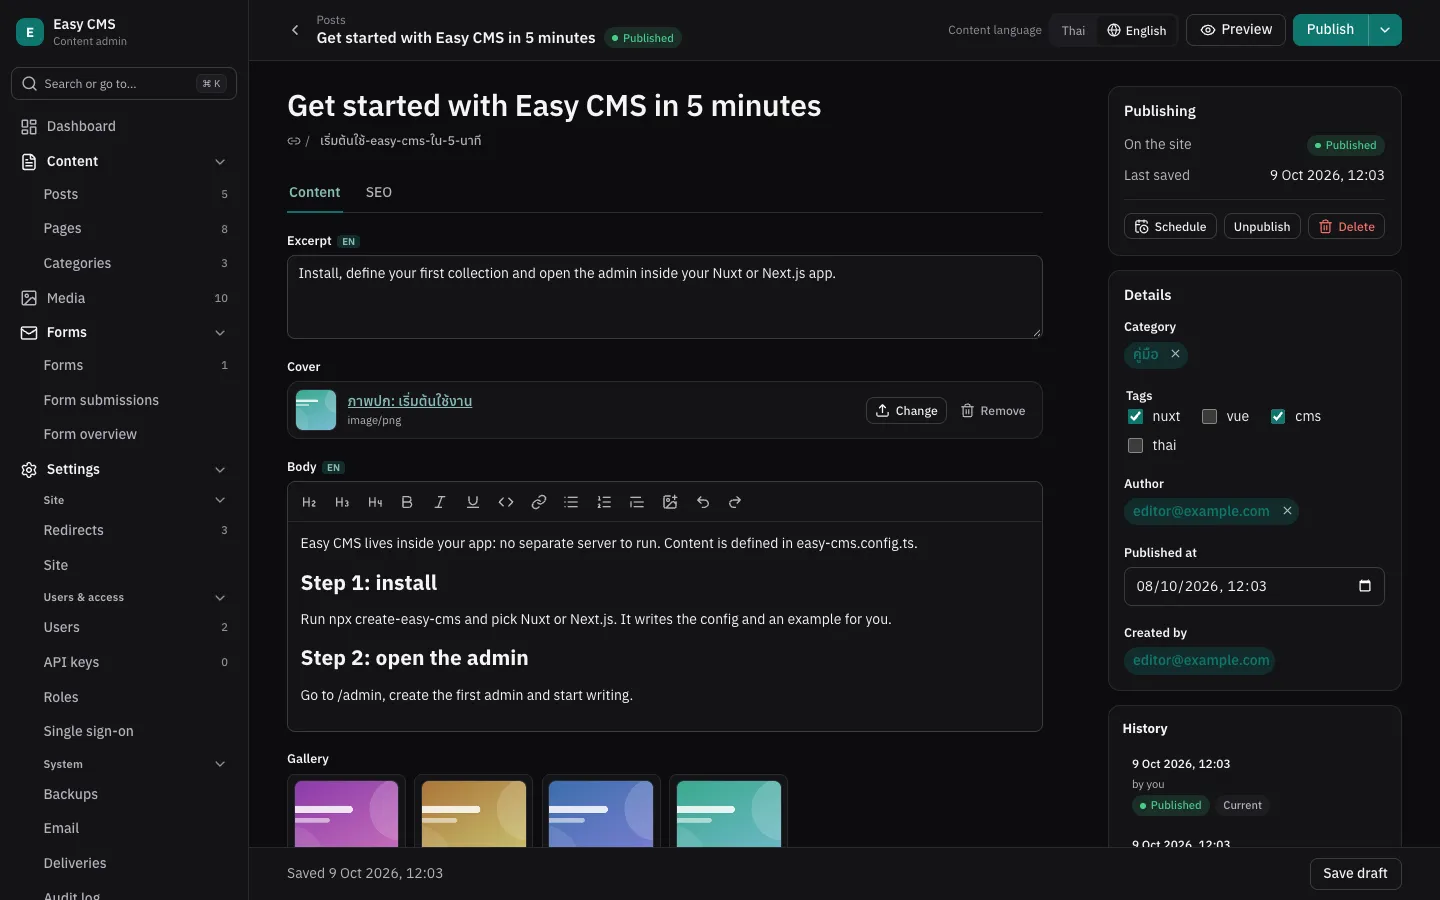Check the vue tag
Screen dimensions: 1440x900
(1209, 416)
